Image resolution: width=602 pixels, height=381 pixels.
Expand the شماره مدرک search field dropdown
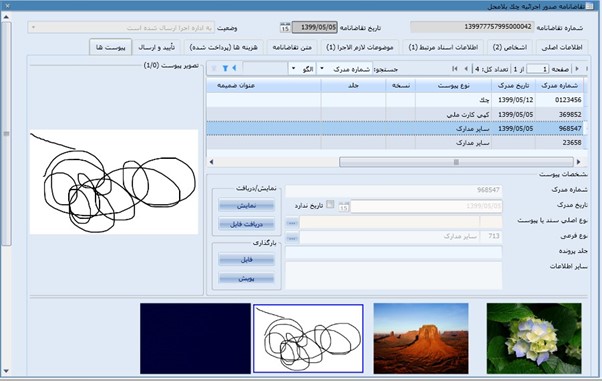pyautogui.click(x=322, y=69)
